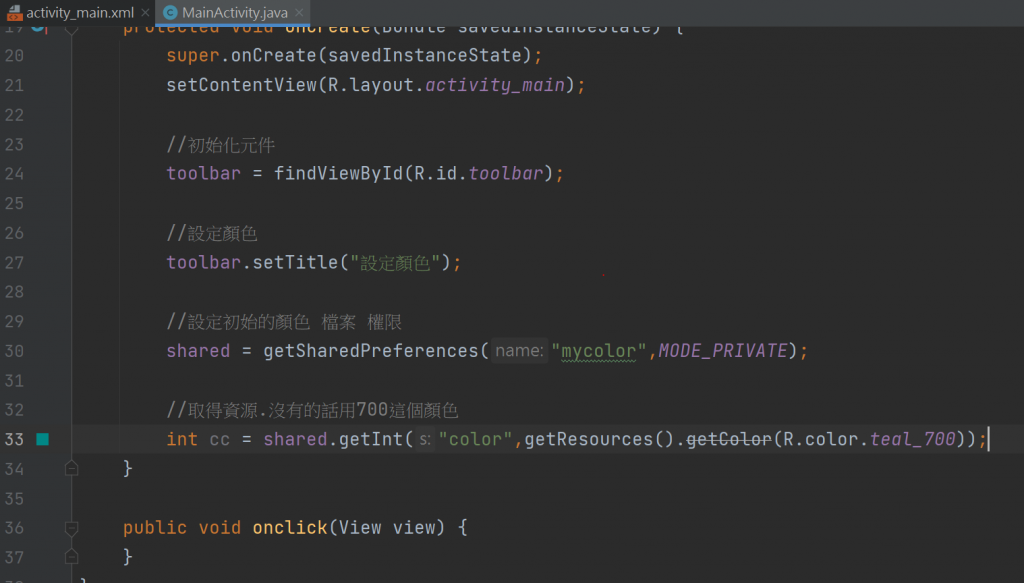The width and height of the screenshot is (1024, 583).
Task: Click the "//設定初始的顏色 檔案 權限" comment
Action: [284, 322]
